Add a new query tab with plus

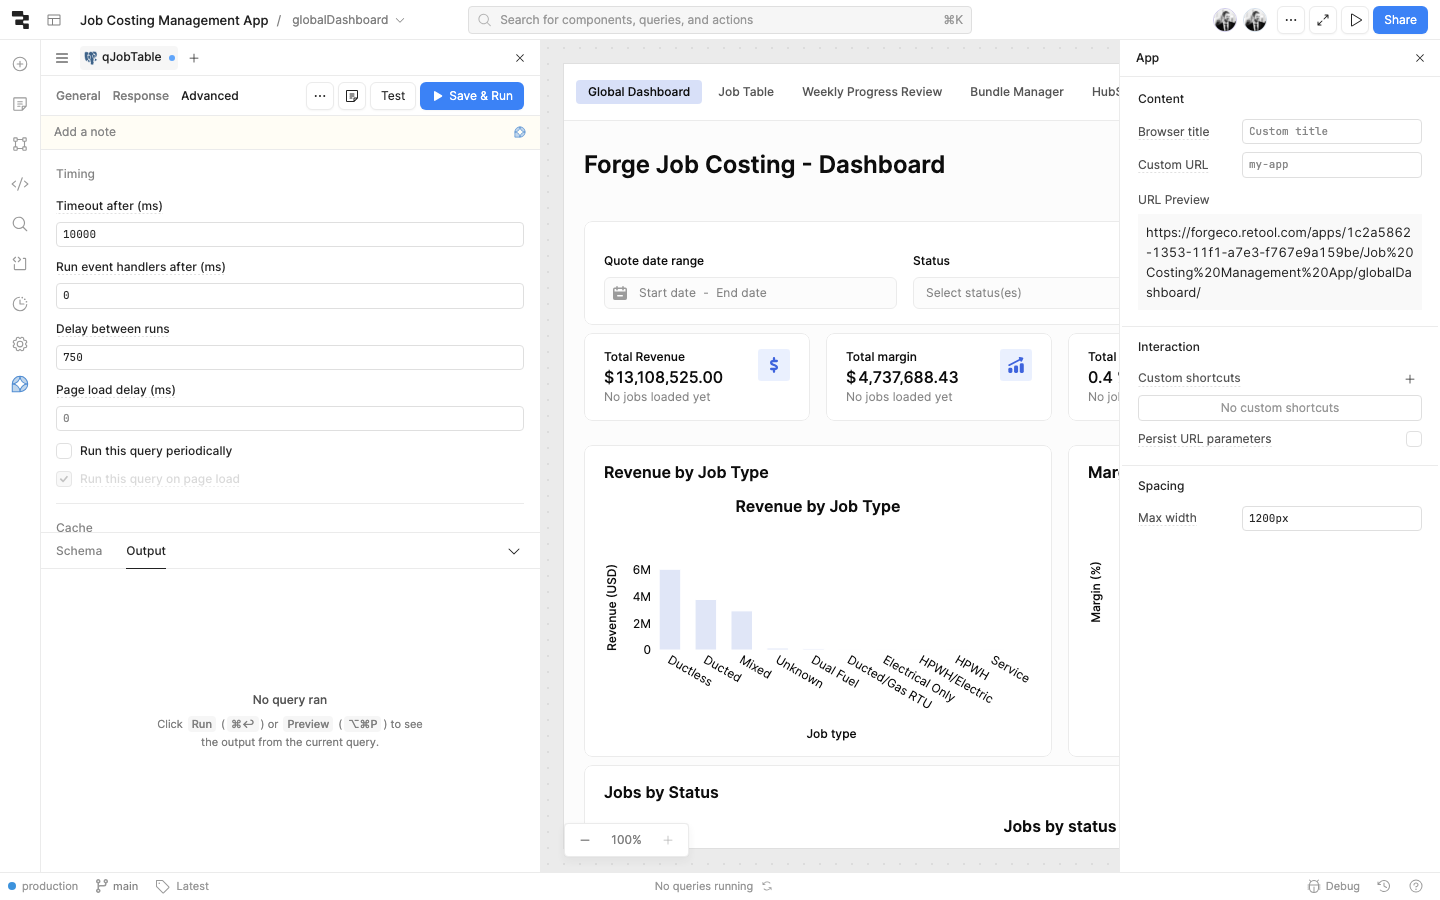point(194,58)
